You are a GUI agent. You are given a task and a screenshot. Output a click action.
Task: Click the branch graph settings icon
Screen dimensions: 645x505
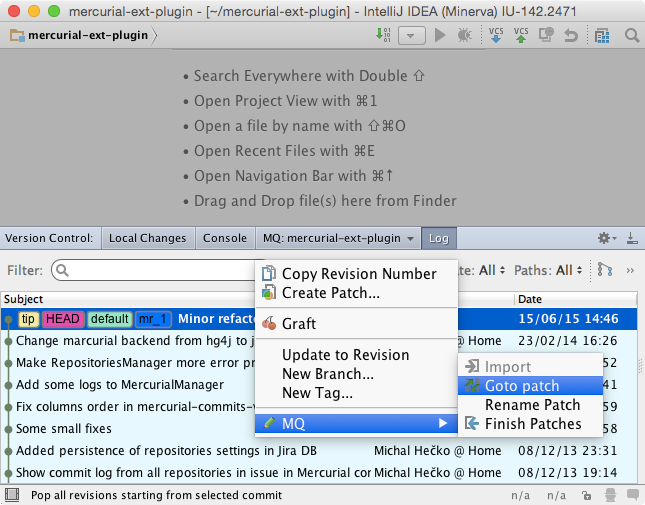605,270
